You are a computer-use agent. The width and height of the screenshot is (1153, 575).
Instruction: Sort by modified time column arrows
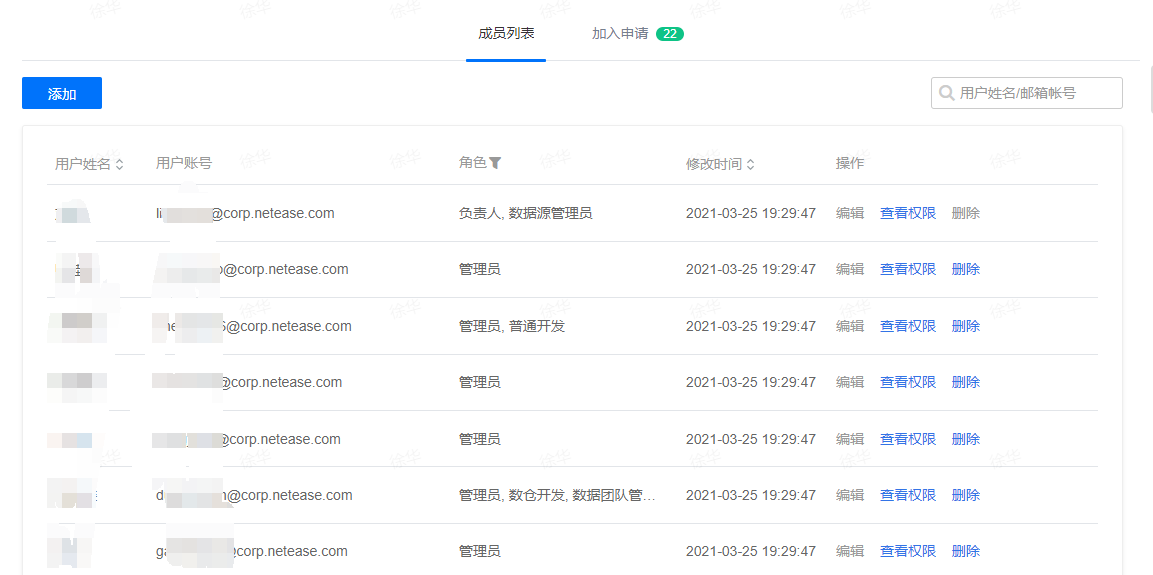tap(750, 164)
